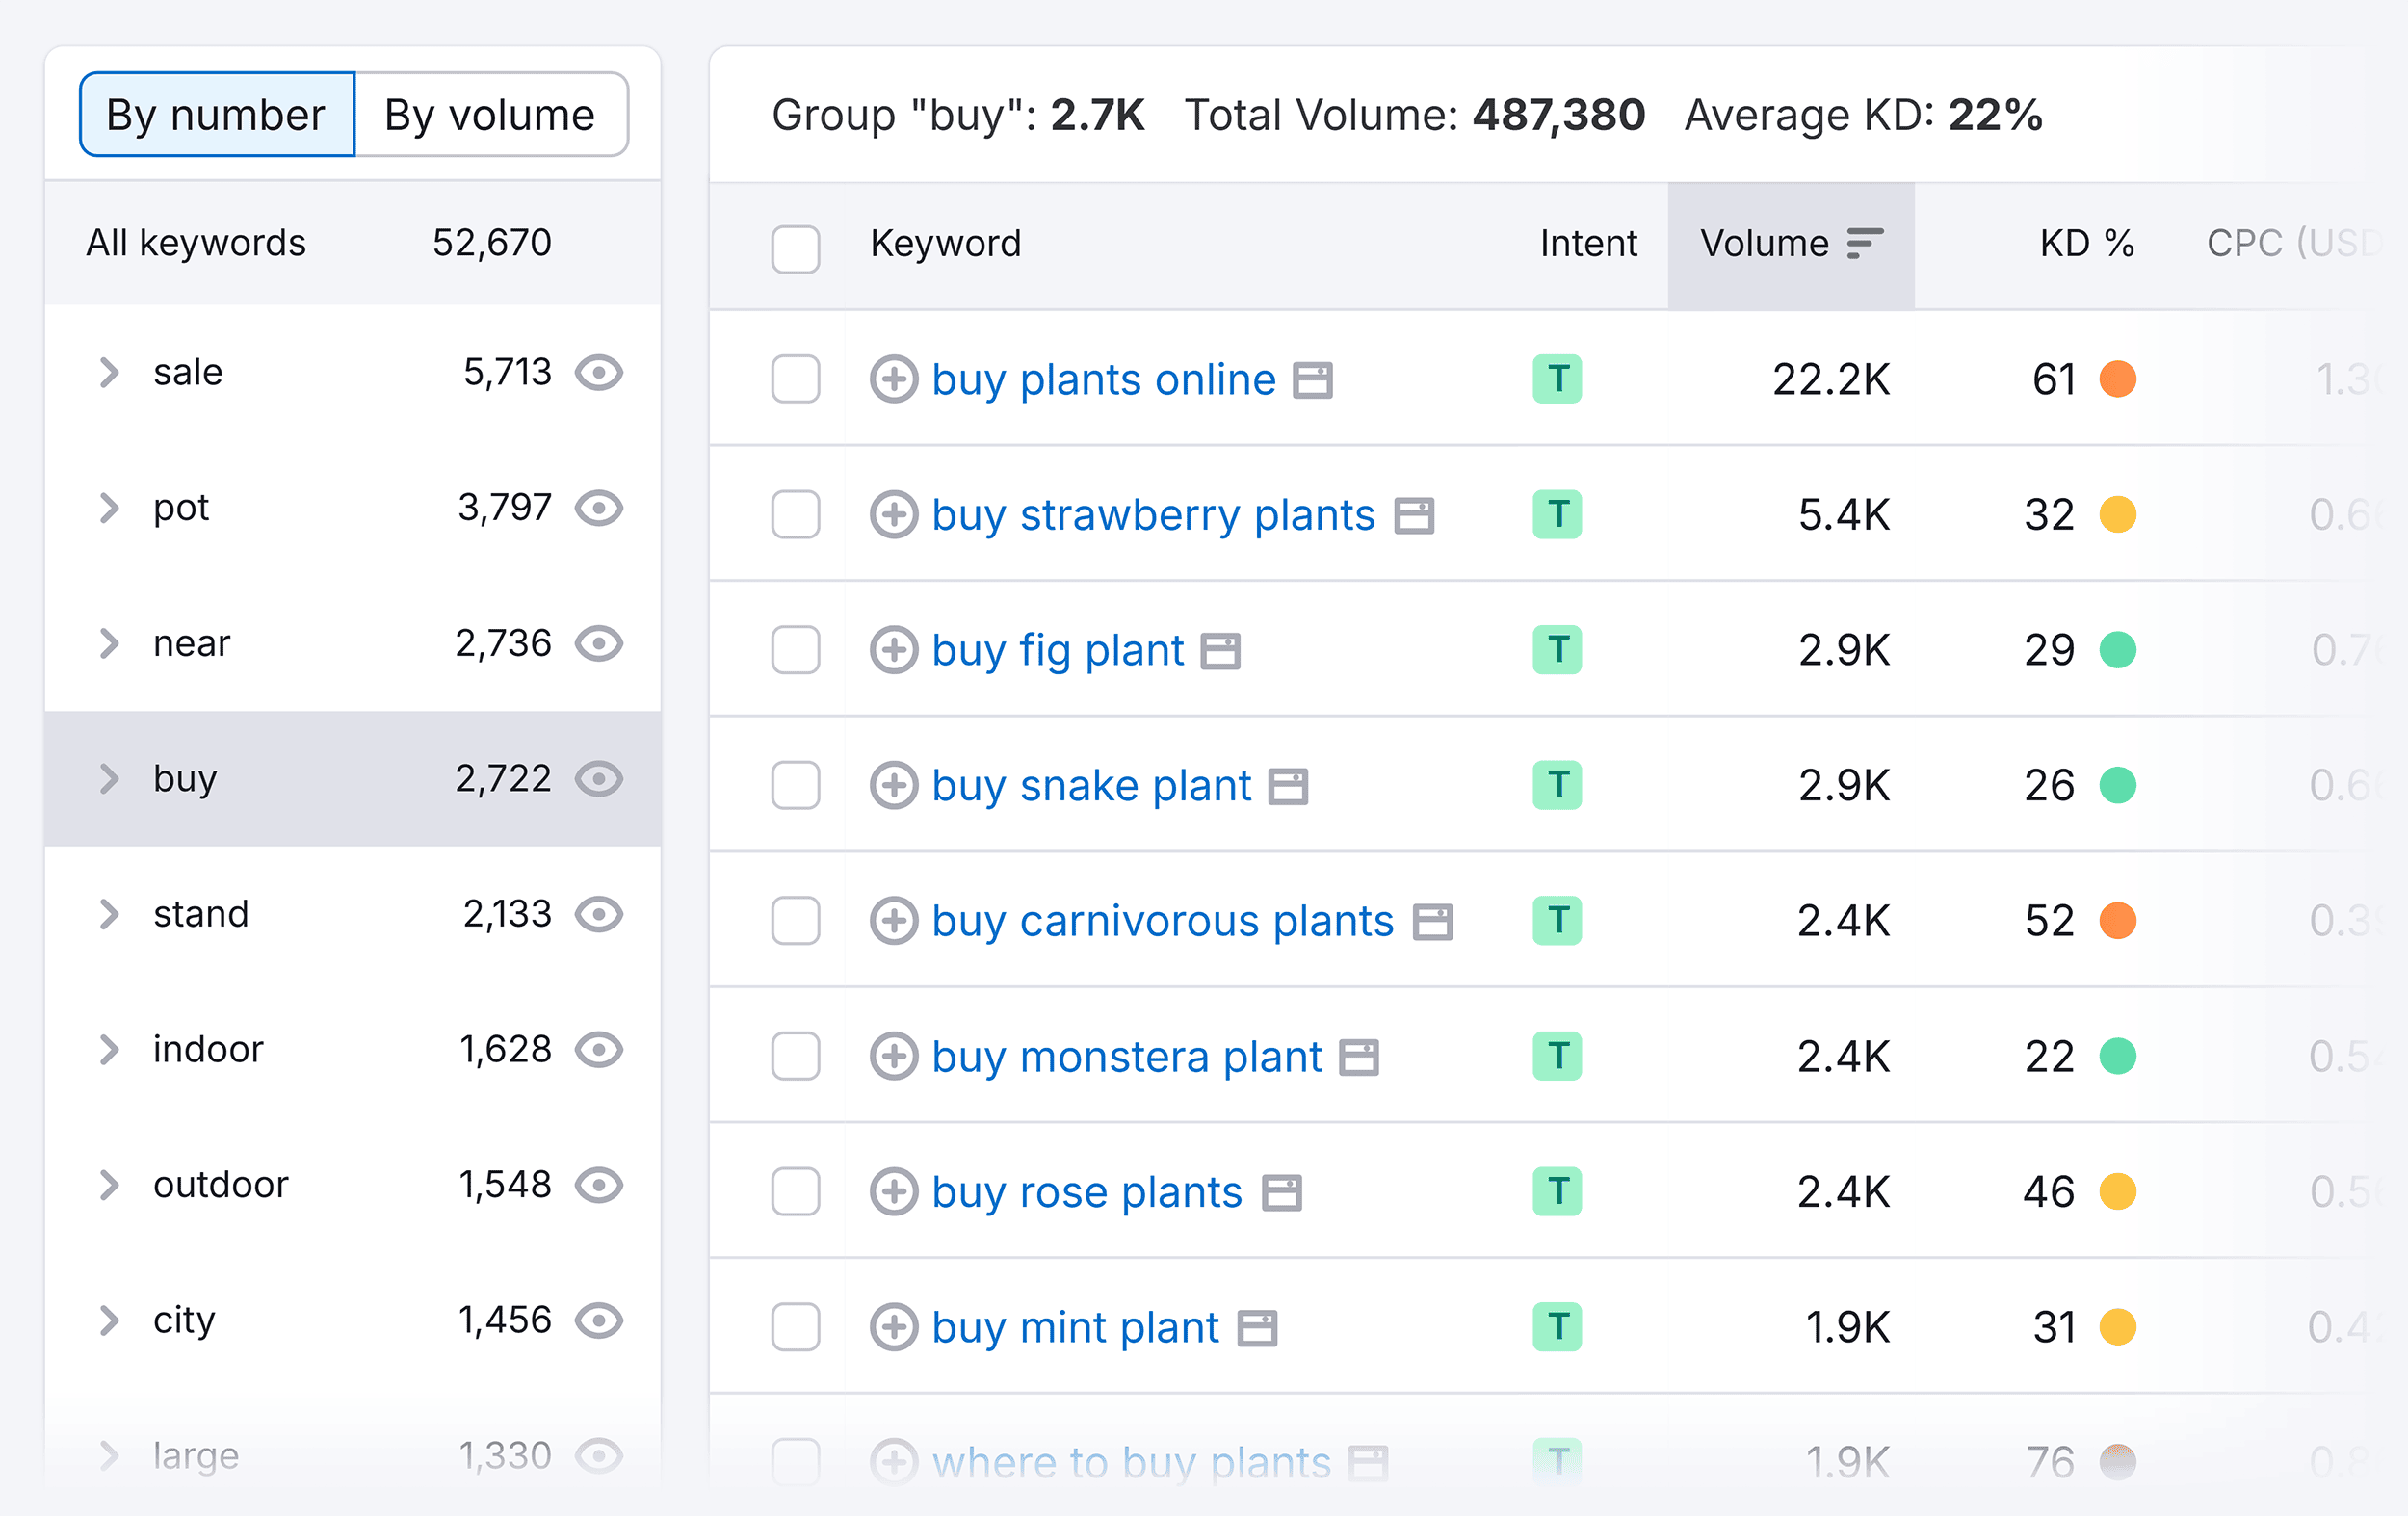The width and height of the screenshot is (2408, 1516).
Task: Click the add keyword icon for buy plants online
Action: (892, 379)
